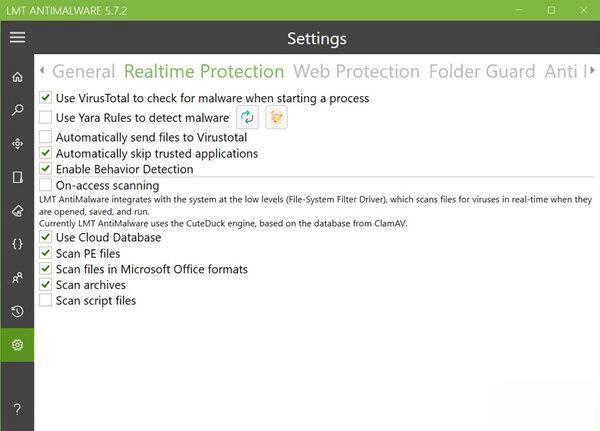Enable On-access scanning checkbox
600x431 pixels.
click(x=46, y=185)
